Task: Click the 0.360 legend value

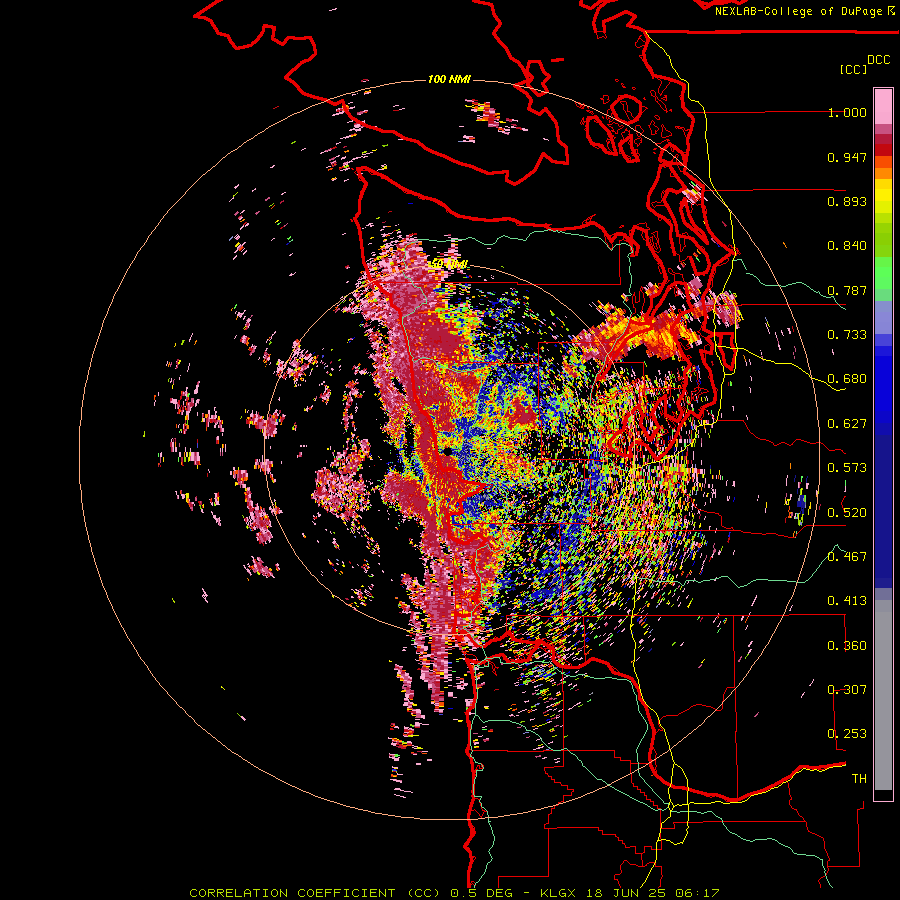Action: point(847,645)
